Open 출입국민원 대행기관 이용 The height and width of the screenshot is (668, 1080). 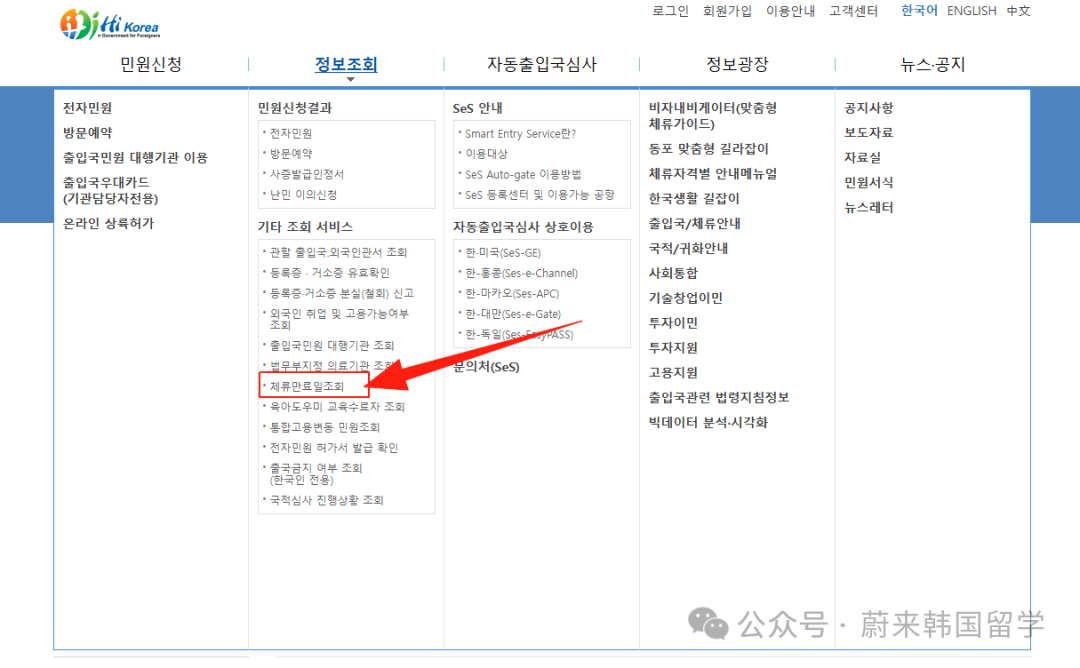(135, 158)
